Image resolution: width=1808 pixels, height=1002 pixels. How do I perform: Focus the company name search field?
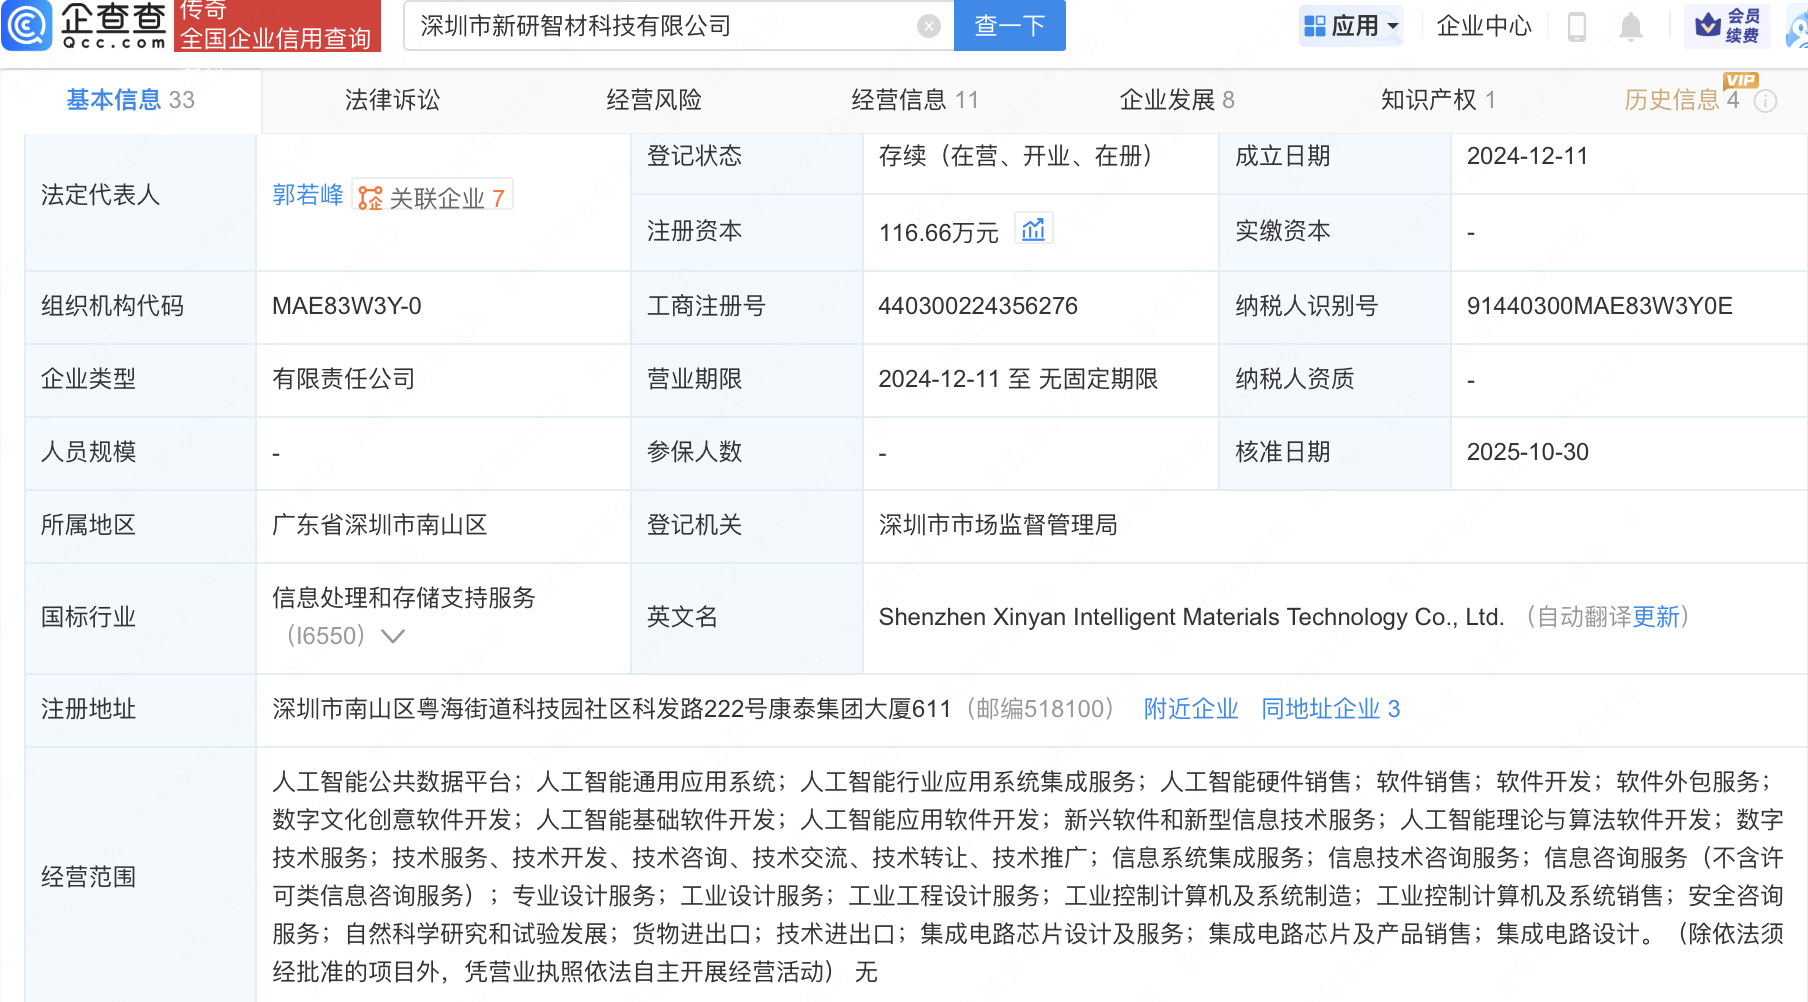click(x=660, y=26)
